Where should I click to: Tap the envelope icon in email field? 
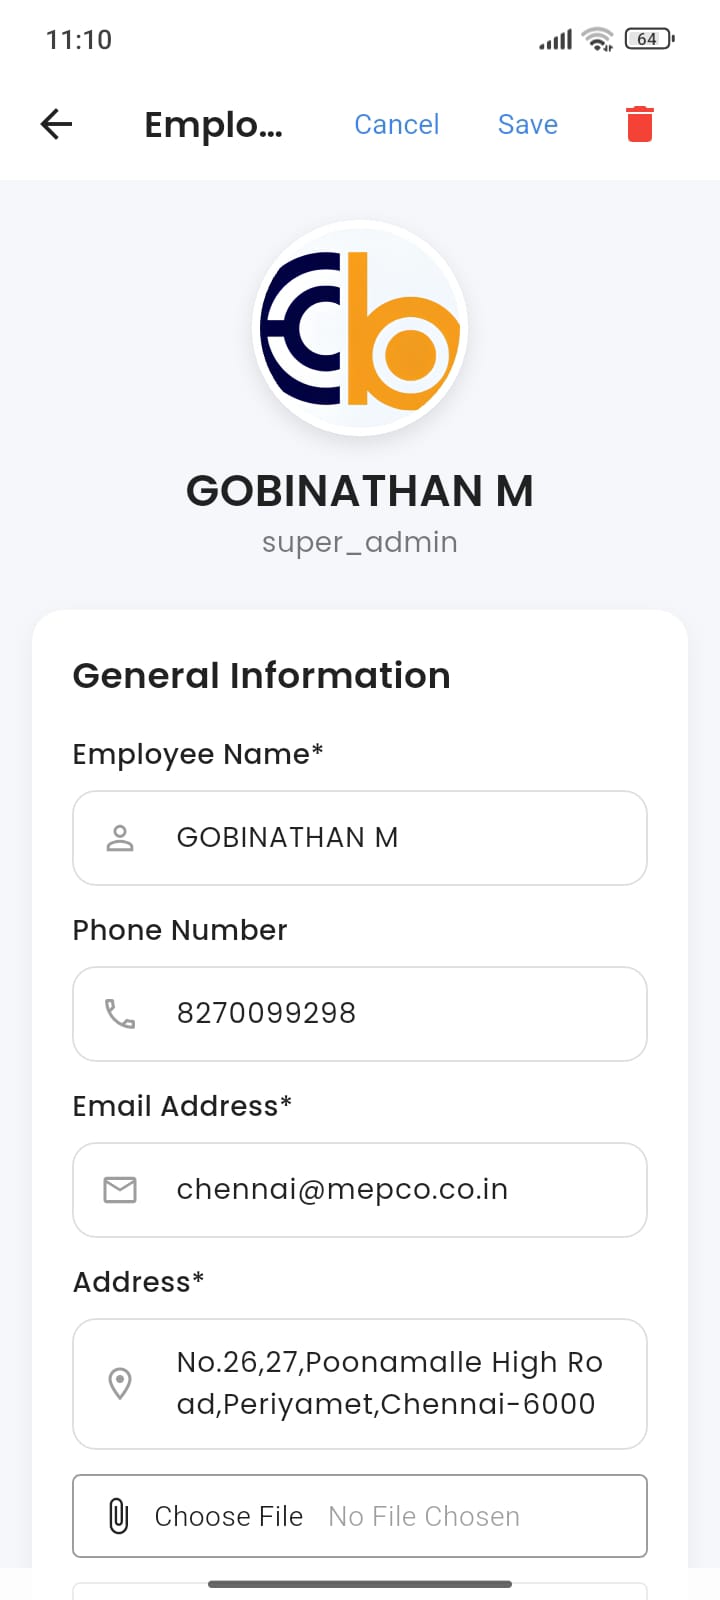point(120,1190)
